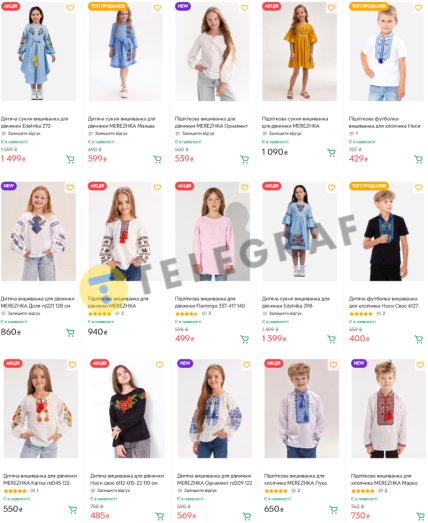Toggle wishlist heart on the black floral top
428x523 pixels.
pos(159,365)
